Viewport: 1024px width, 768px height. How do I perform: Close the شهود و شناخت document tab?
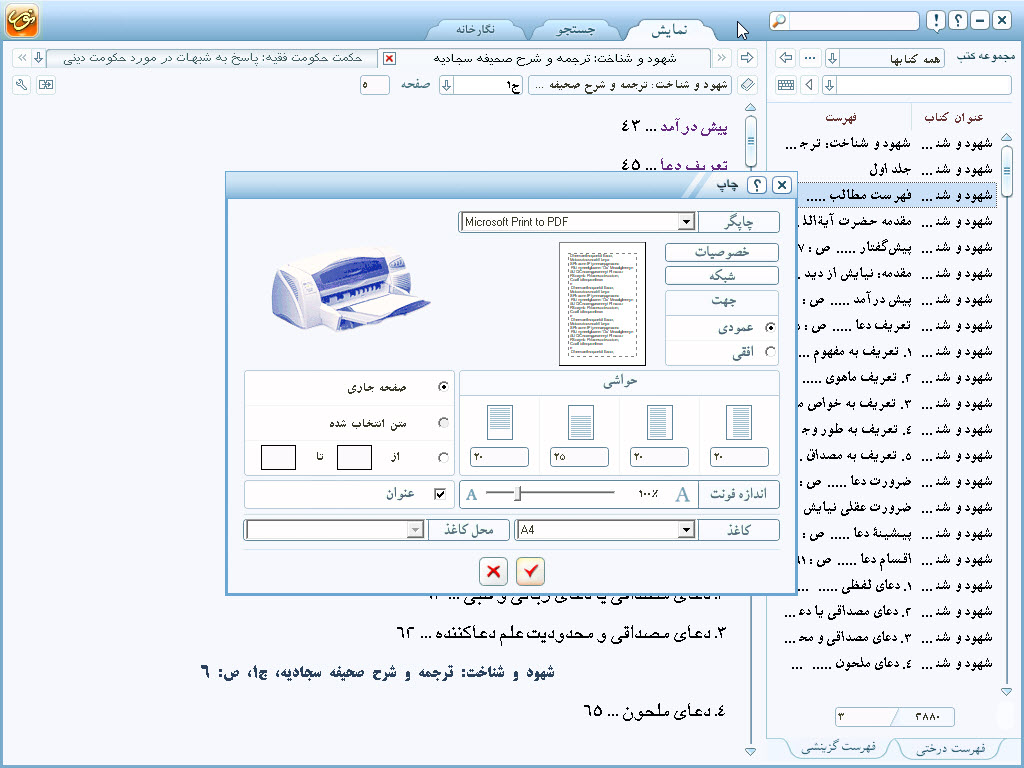click(x=390, y=58)
